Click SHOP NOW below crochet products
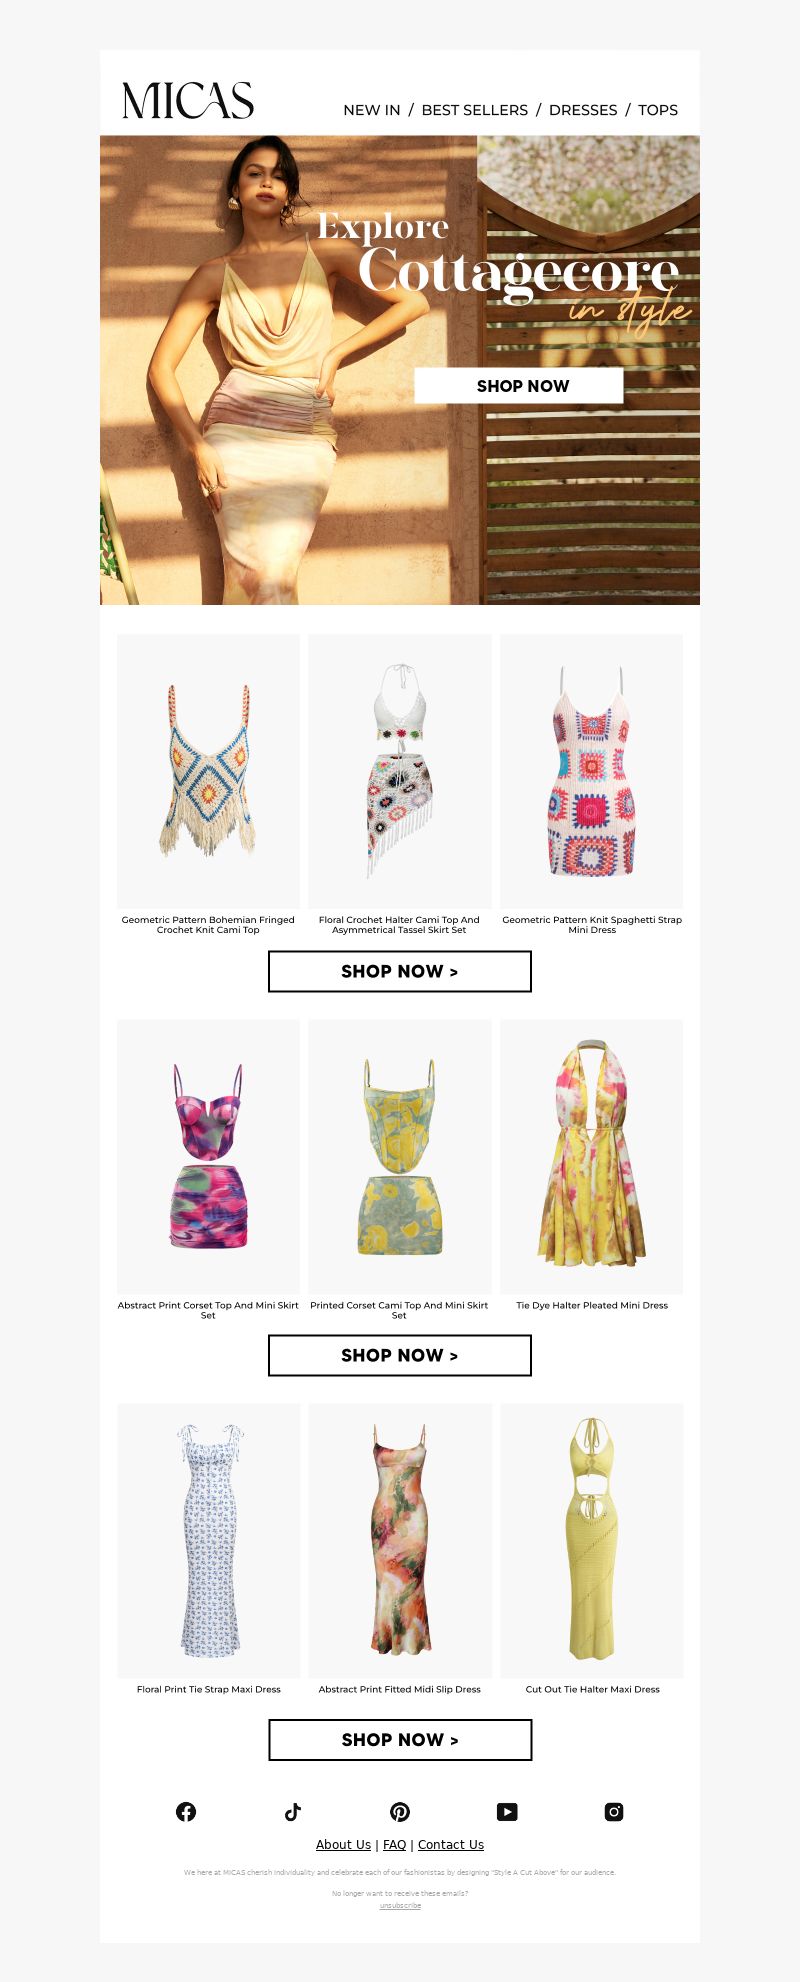This screenshot has height=1982, width=800. (x=400, y=971)
